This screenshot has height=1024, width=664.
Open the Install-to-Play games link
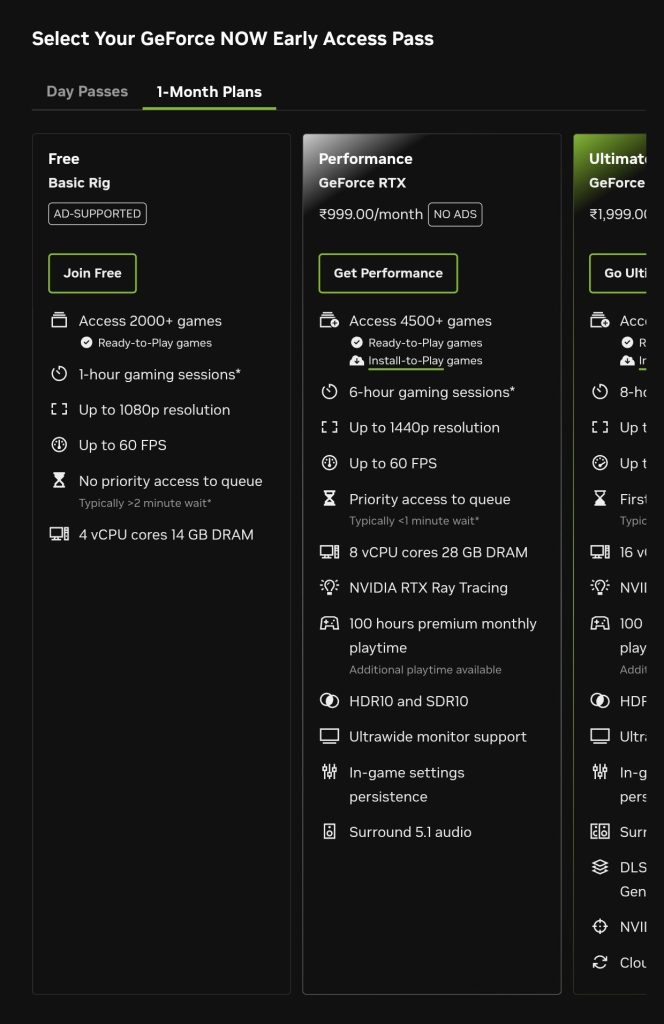pyautogui.click(x=425, y=360)
